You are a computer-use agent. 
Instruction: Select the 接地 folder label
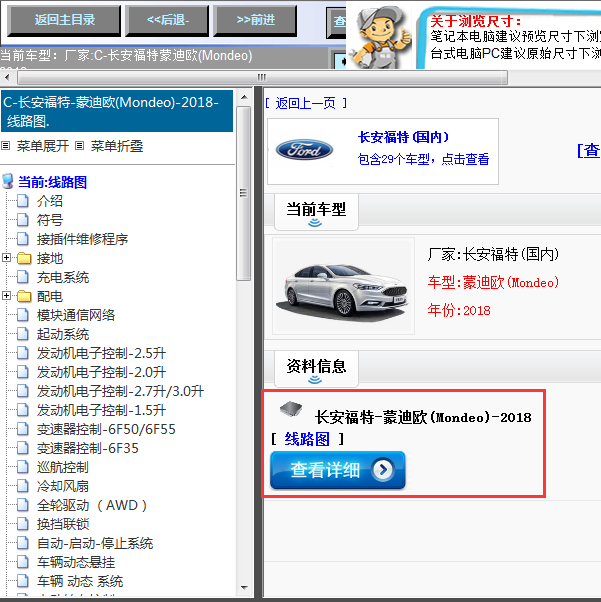pos(50,258)
